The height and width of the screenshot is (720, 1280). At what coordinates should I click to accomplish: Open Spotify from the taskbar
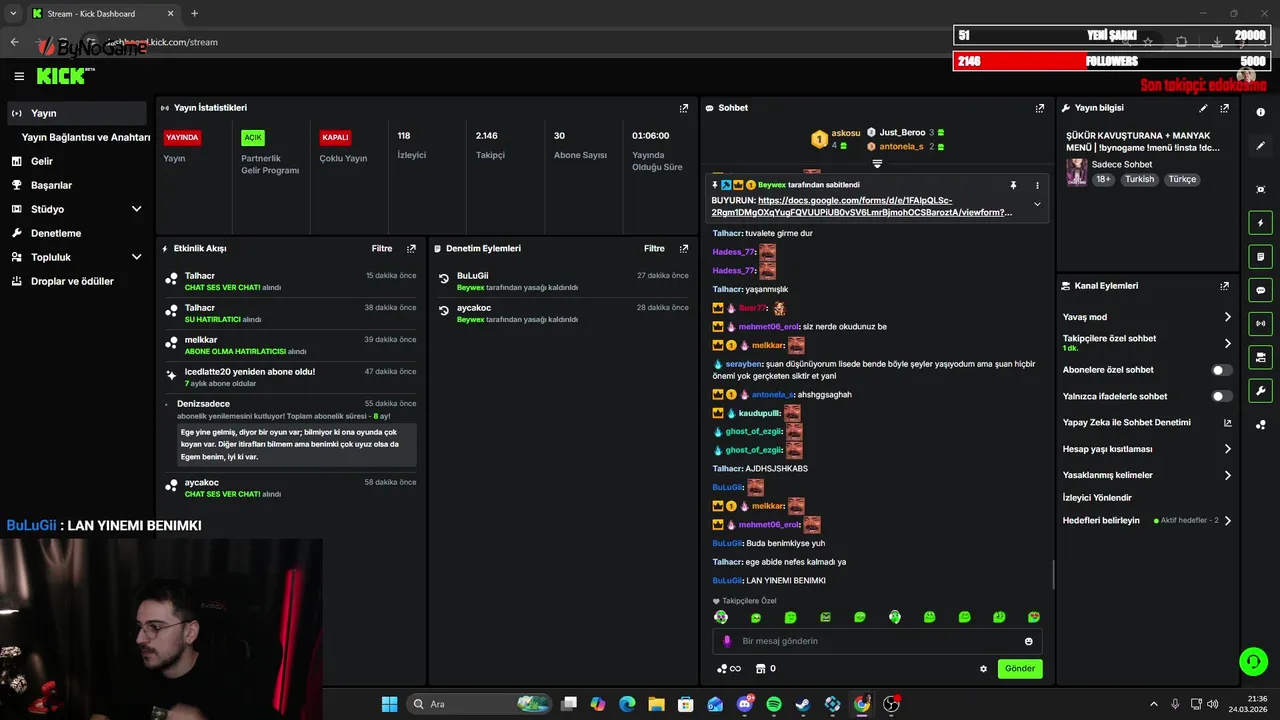pos(773,704)
